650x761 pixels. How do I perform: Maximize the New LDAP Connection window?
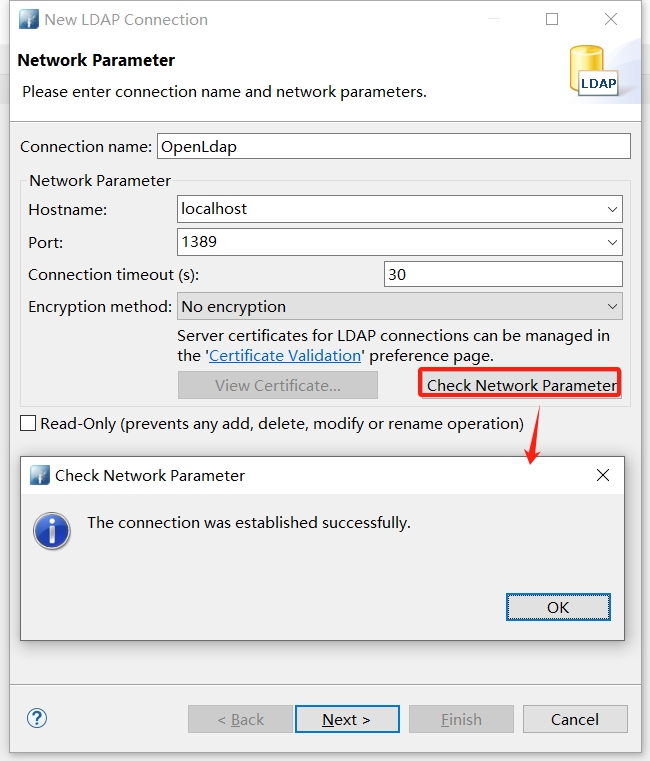coord(552,19)
